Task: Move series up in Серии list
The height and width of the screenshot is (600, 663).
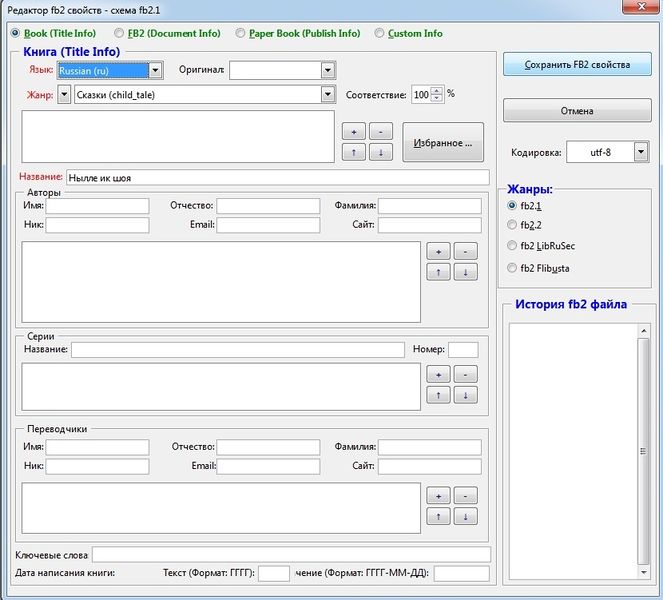Action: [x=438, y=395]
